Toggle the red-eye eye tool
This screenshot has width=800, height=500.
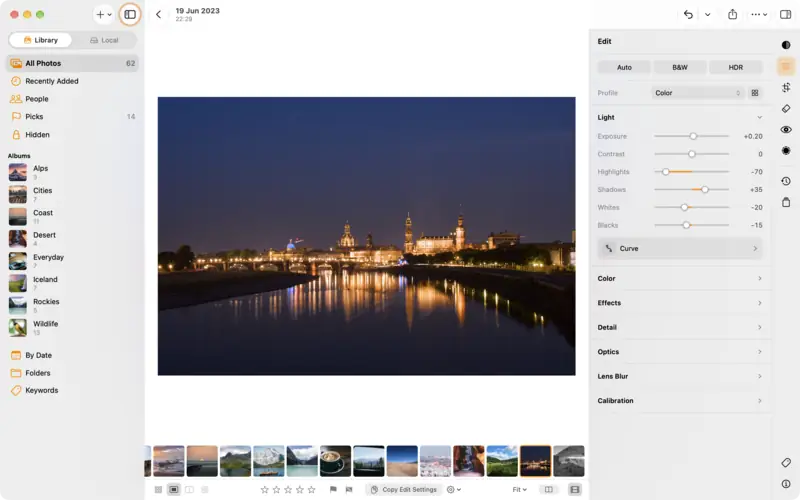coord(786,130)
